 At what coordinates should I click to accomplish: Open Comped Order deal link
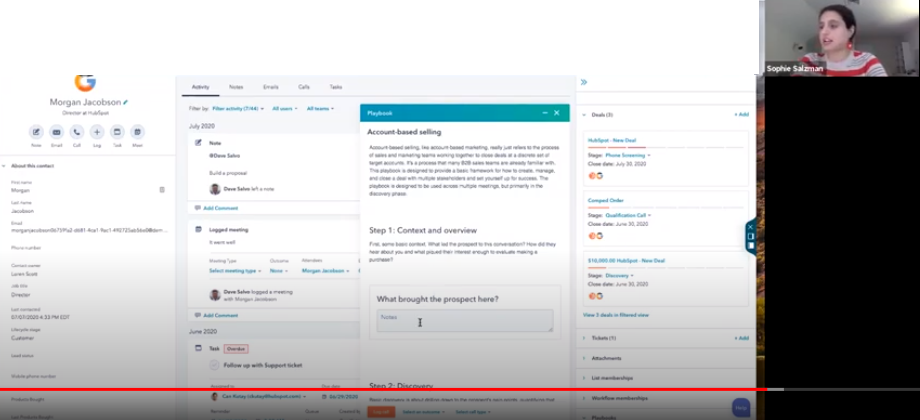[x=606, y=200]
